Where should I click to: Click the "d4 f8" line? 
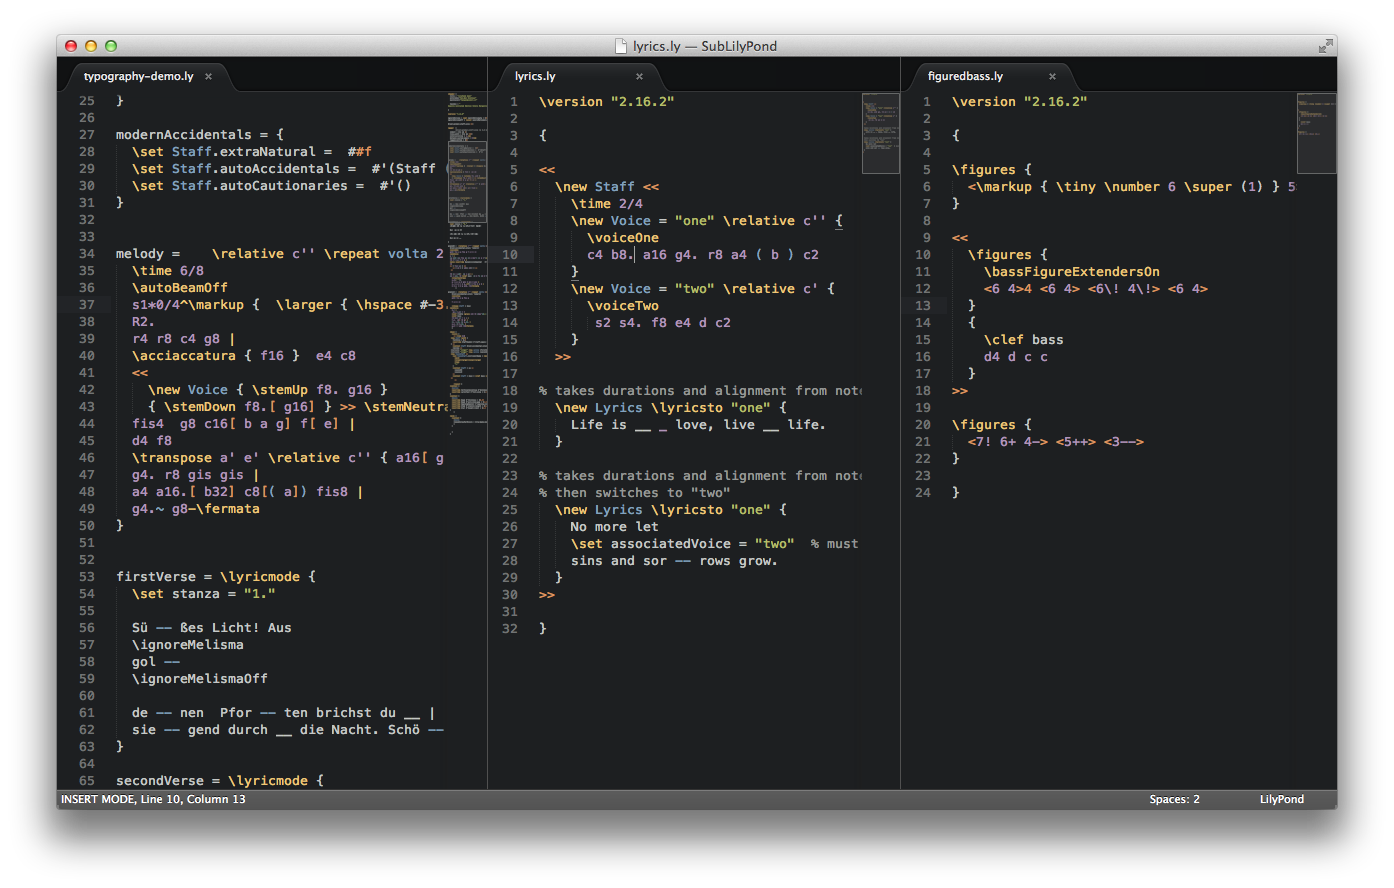152,441
